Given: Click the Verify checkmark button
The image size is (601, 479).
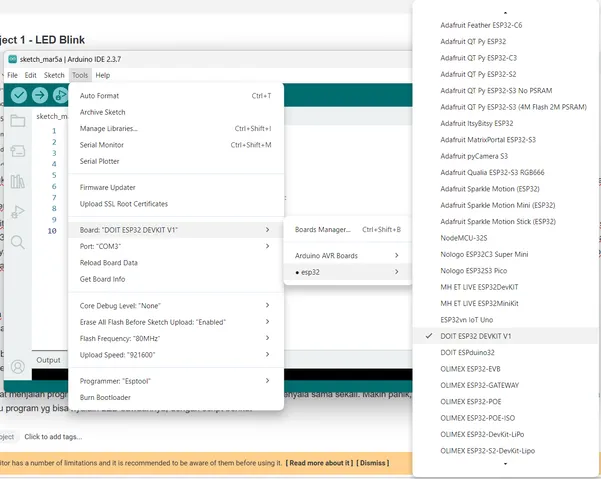Looking at the screenshot, I should click(19, 95).
